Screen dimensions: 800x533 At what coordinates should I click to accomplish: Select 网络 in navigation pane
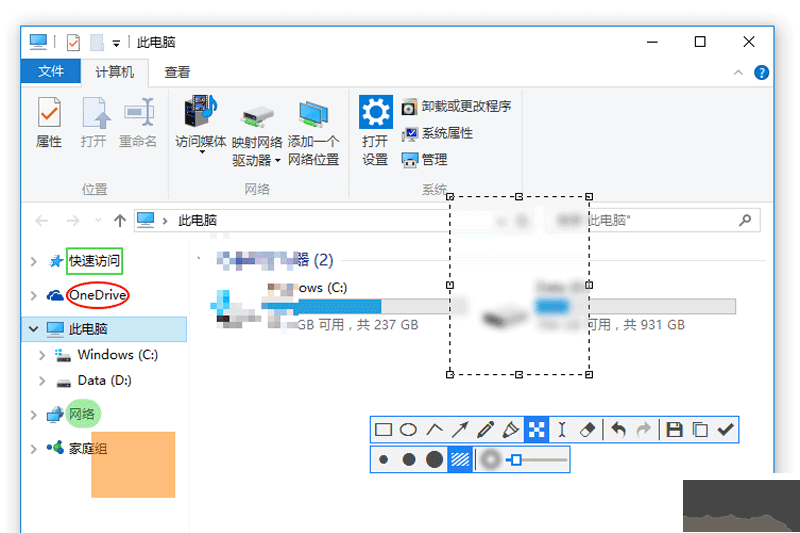tap(82, 414)
